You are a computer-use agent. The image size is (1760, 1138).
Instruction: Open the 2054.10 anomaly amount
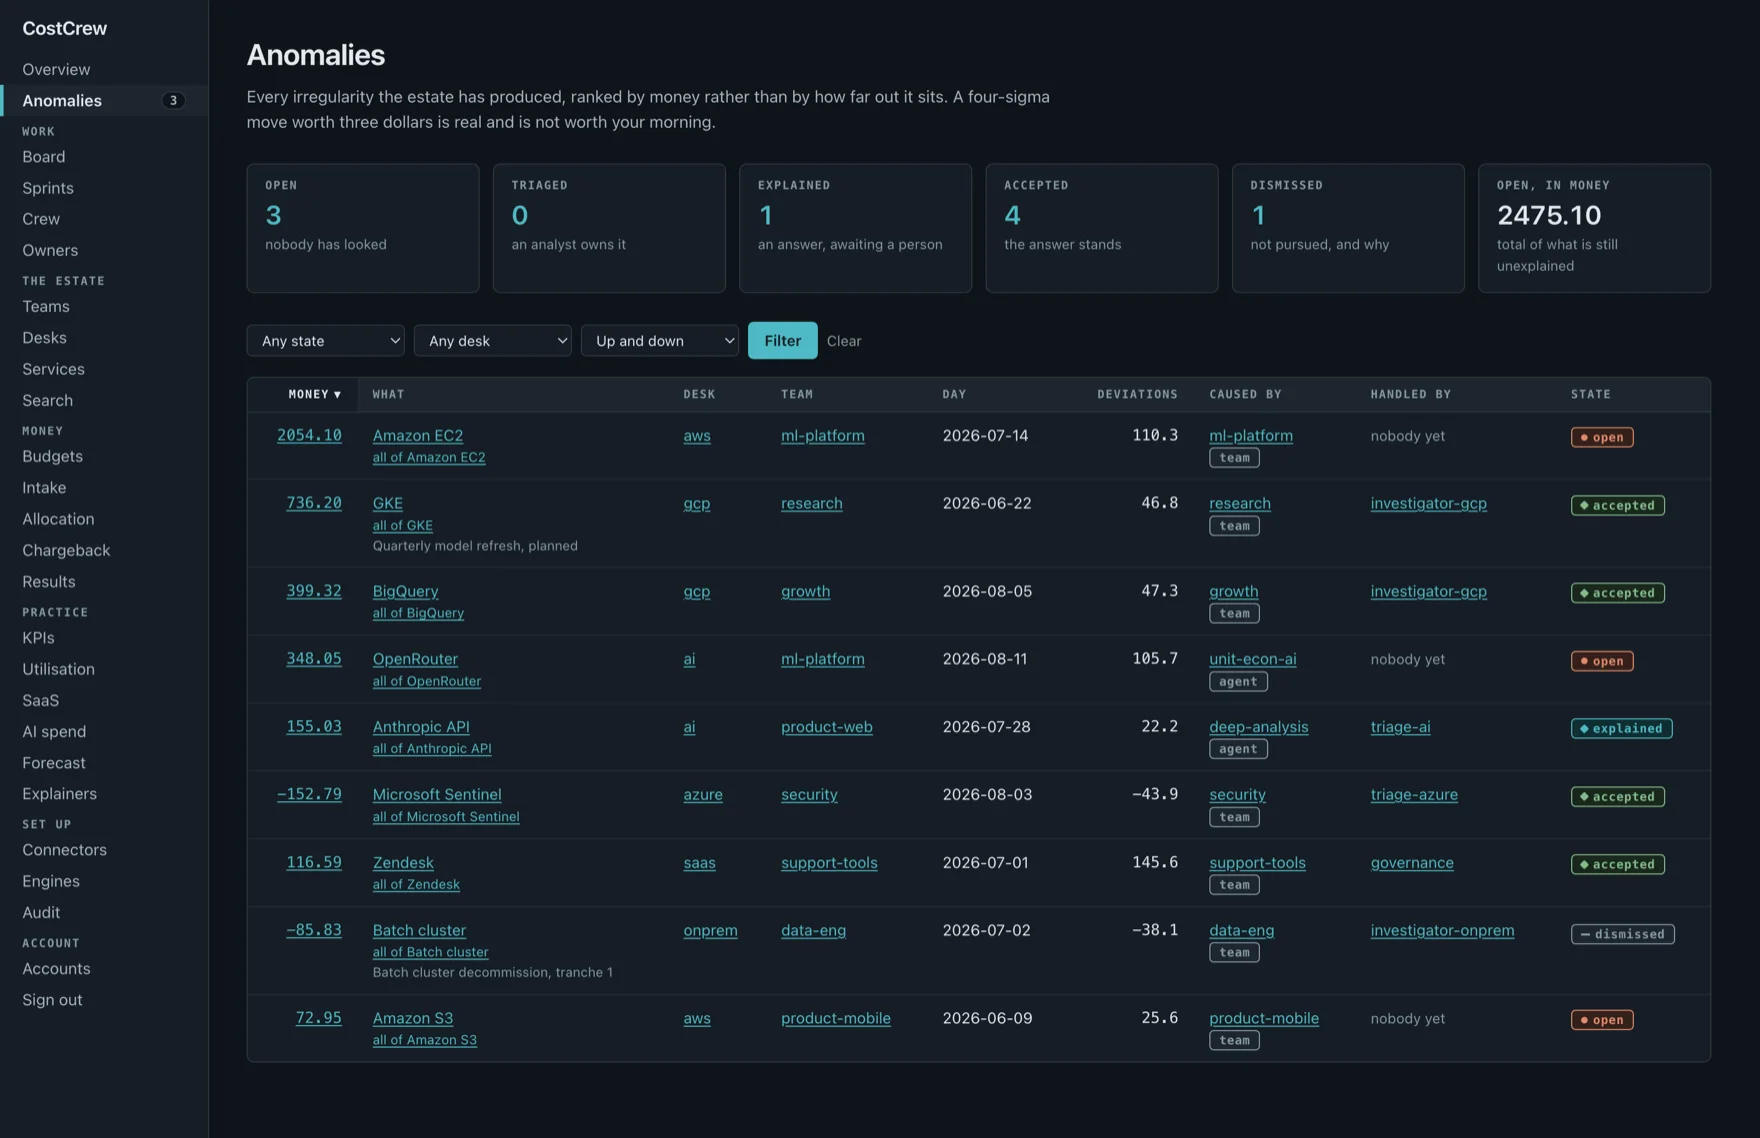coord(309,435)
